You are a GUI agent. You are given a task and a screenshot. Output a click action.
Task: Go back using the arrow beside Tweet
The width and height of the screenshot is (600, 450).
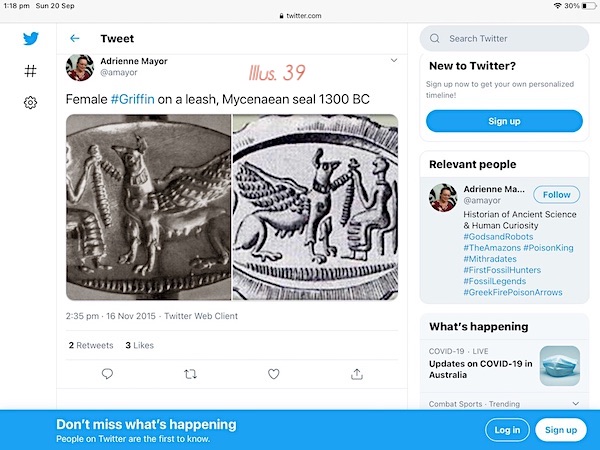(75, 38)
